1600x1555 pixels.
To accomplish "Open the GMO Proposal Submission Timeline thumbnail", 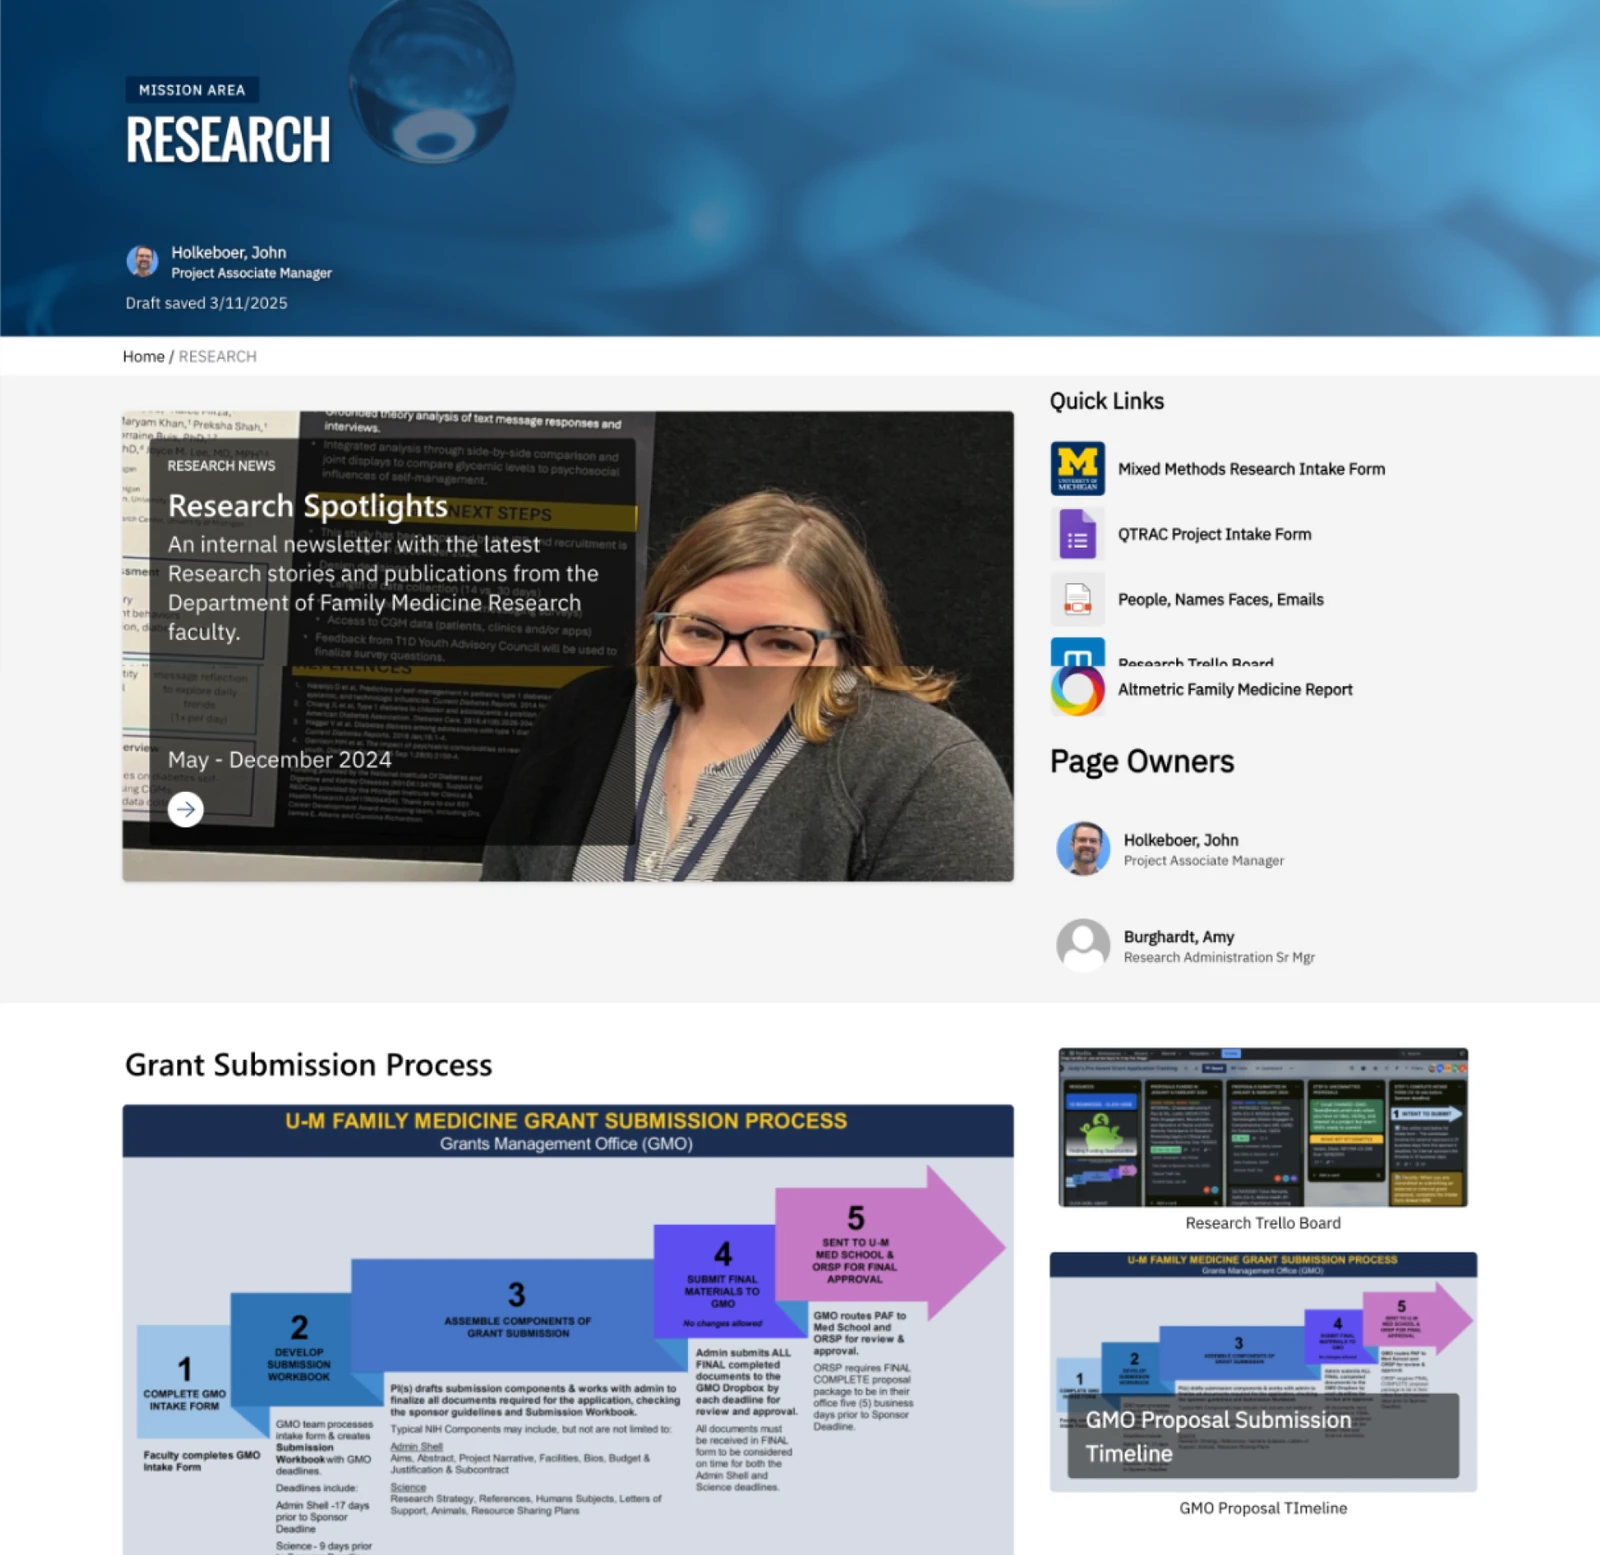I will click(1263, 1372).
